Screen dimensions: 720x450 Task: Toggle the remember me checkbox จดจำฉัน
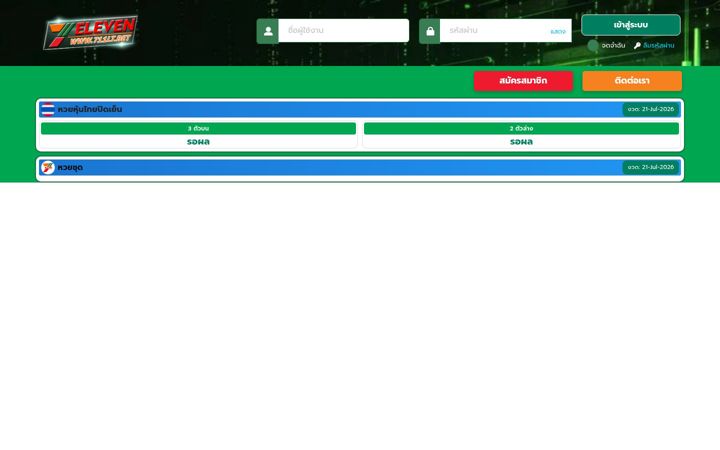[x=593, y=45]
